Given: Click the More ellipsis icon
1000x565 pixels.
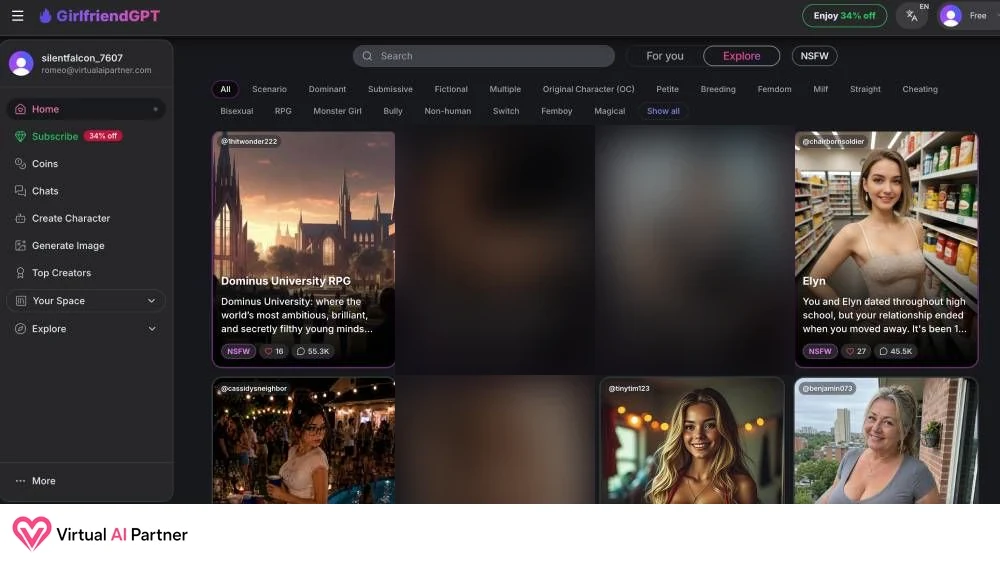Looking at the screenshot, I should pyautogui.click(x=20, y=481).
